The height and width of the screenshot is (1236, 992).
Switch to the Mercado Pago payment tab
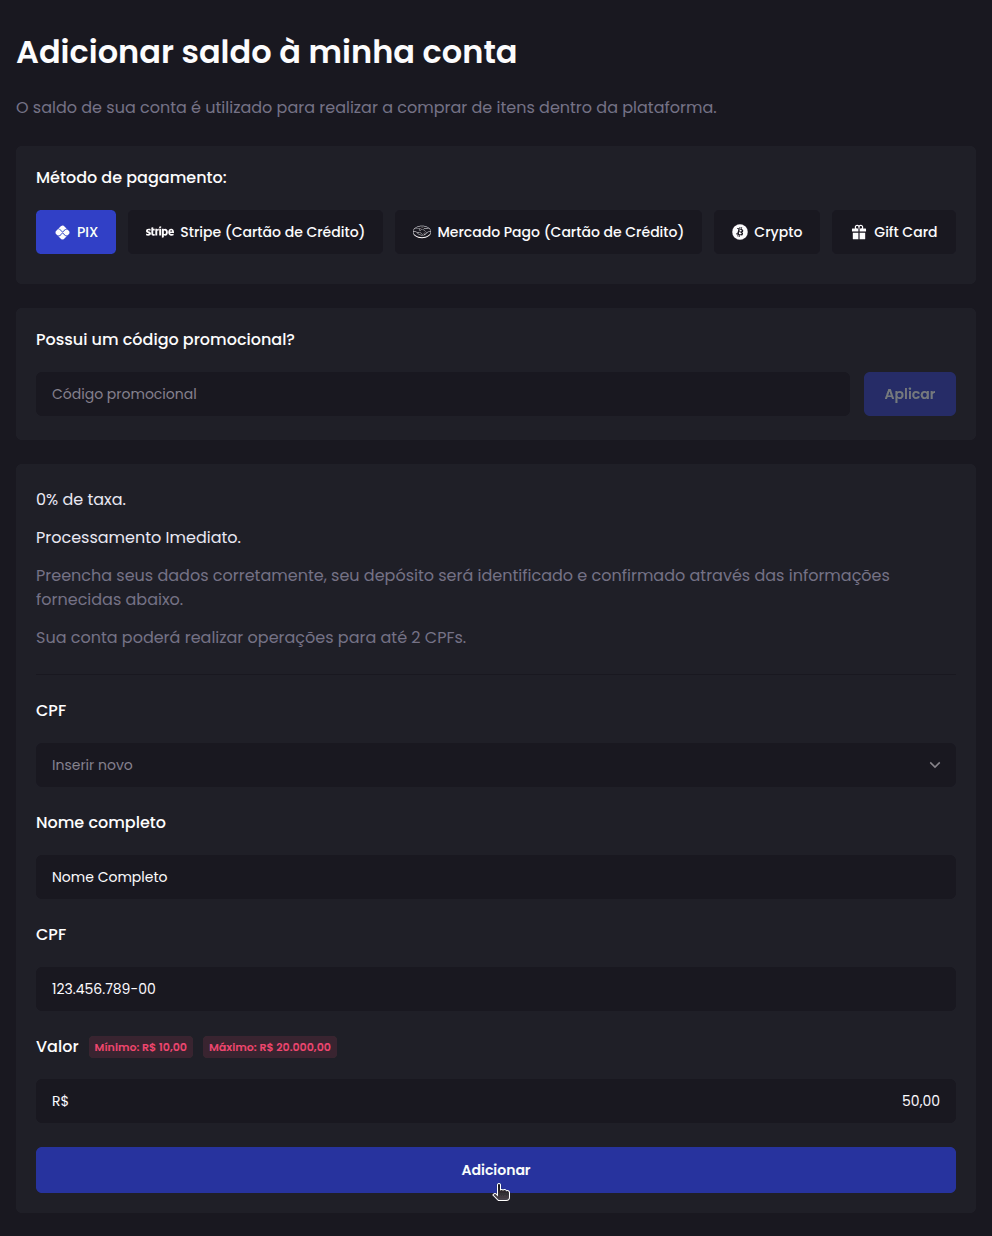pyautogui.click(x=547, y=231)
